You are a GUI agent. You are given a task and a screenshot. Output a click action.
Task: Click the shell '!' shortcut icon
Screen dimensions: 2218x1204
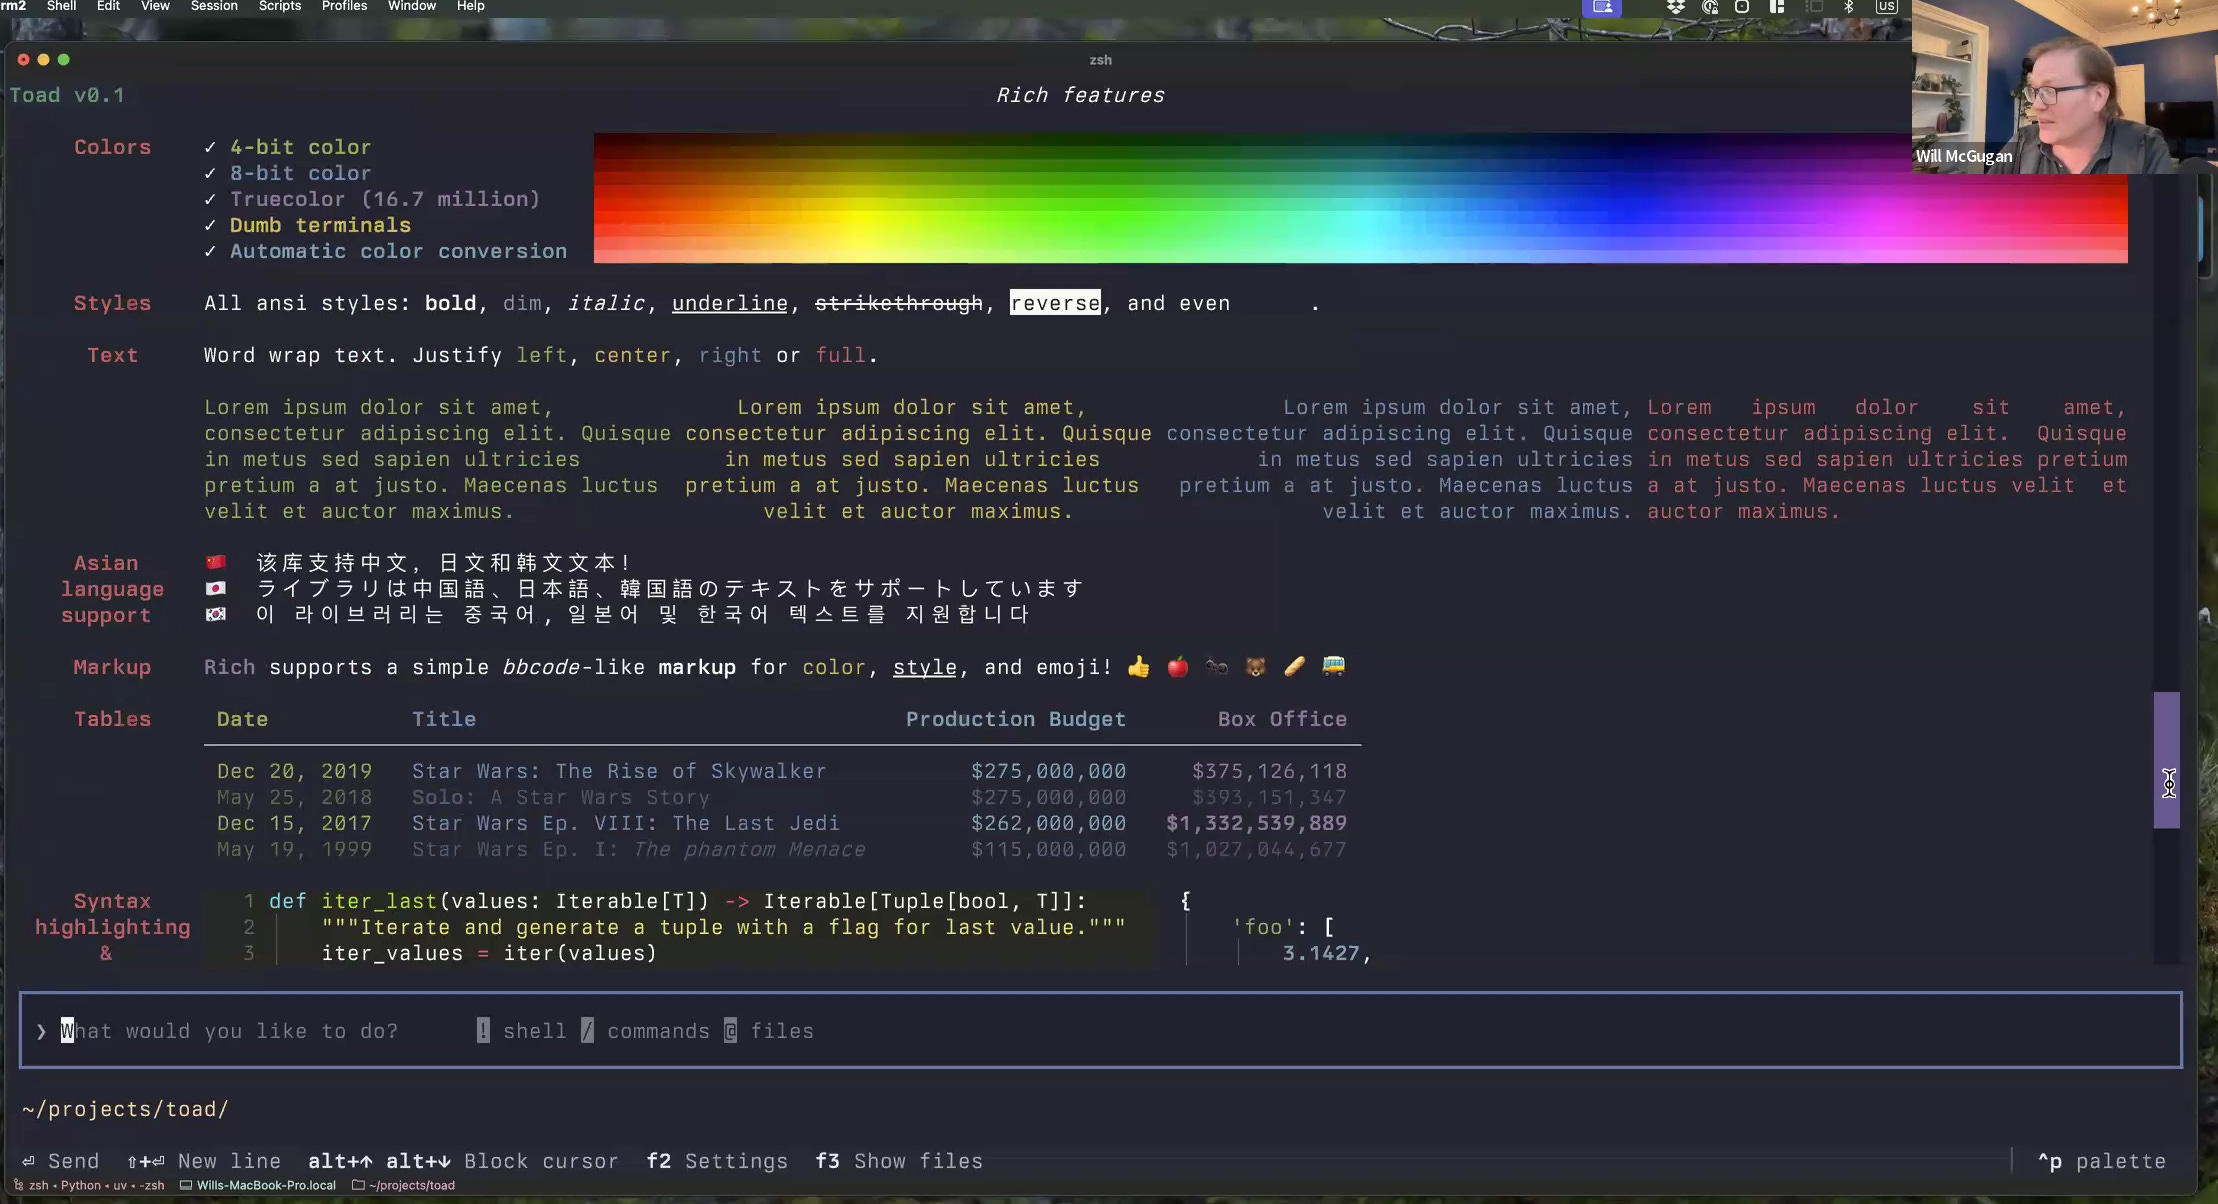tap(483, 1031)
